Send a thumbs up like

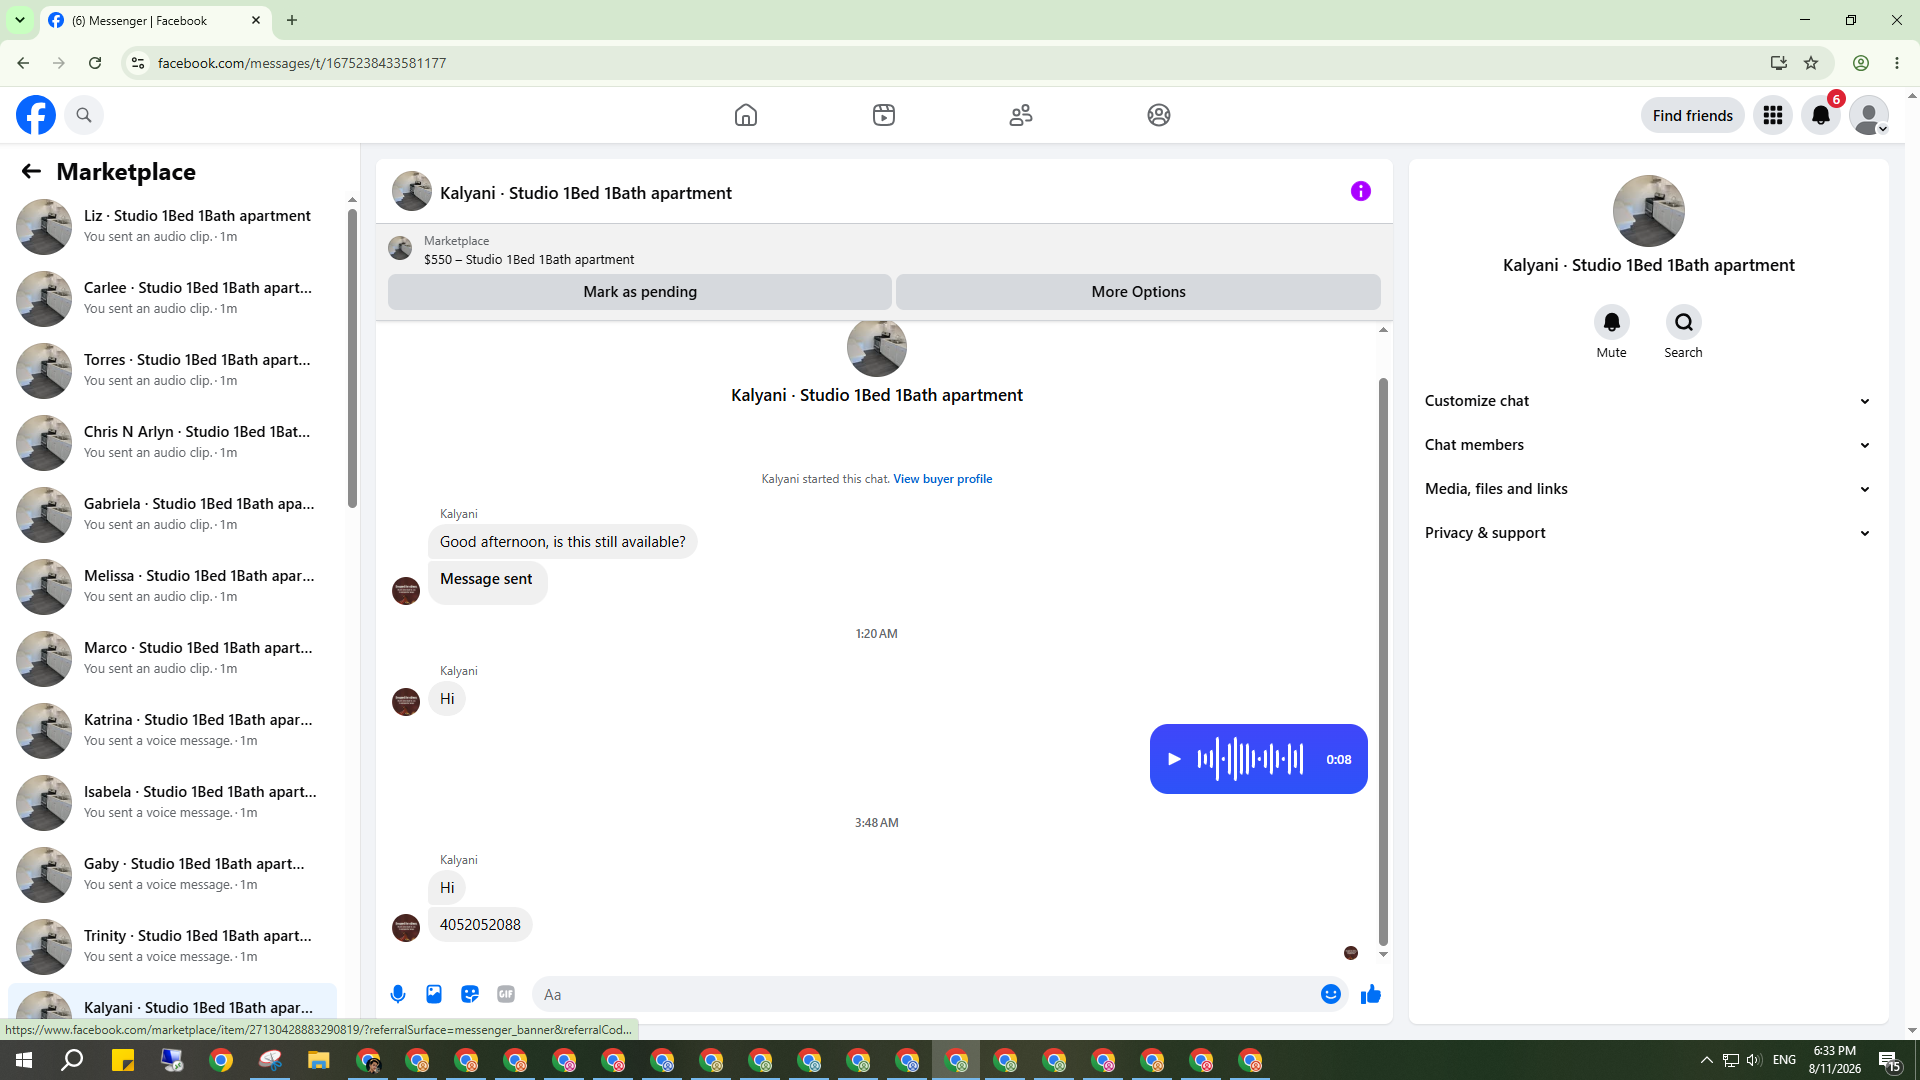click(x=1371, y=994)
